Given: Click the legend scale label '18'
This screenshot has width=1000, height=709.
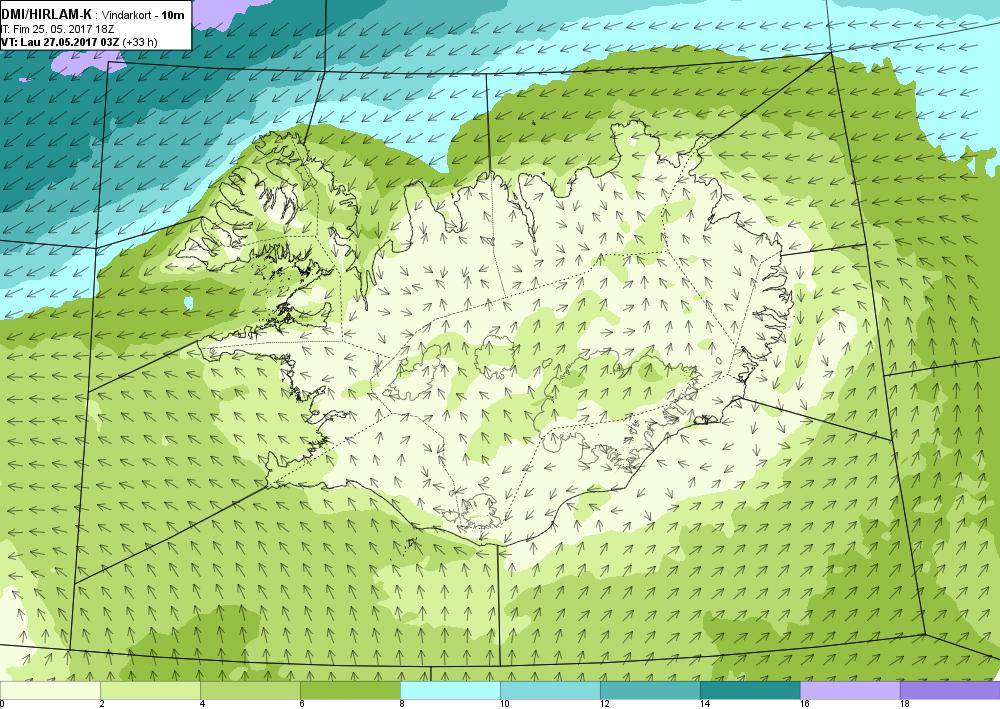Looking at the screenshot, I should 904,704.
